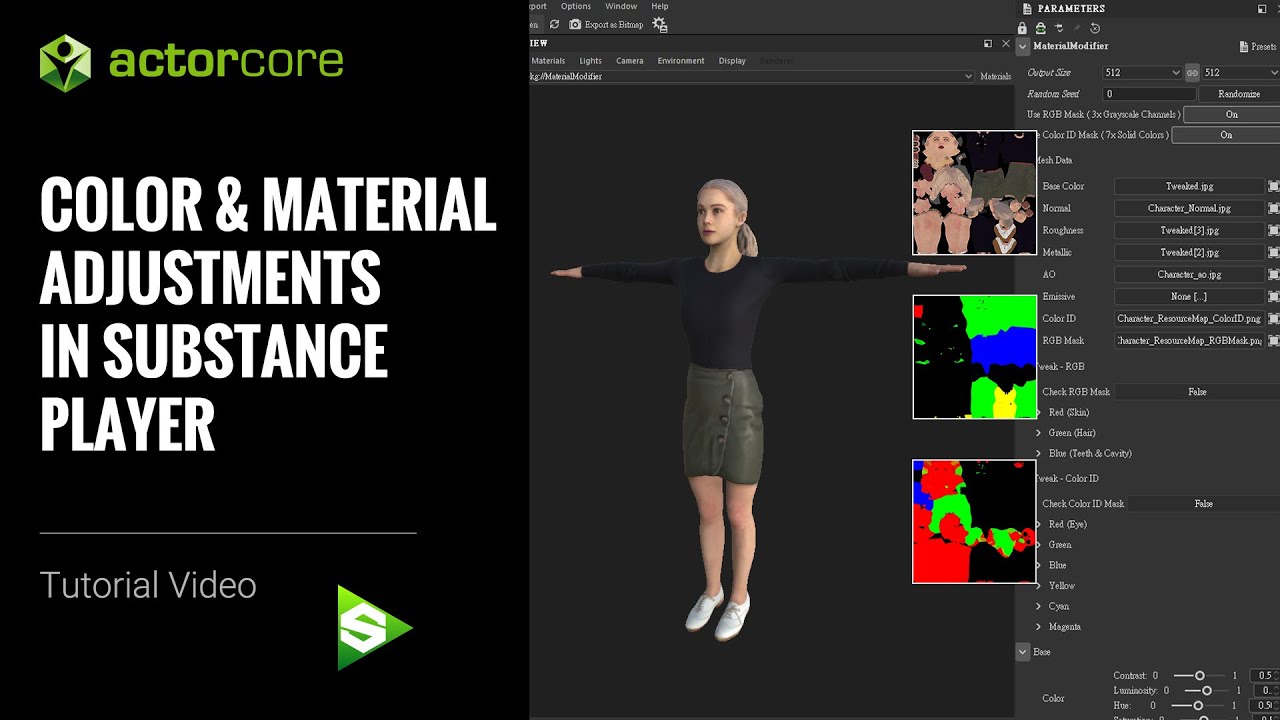Viewport: 1280px width, 720px height.
Task: Toggle Check RGB Mask False value
Action: click(1197, 392)
